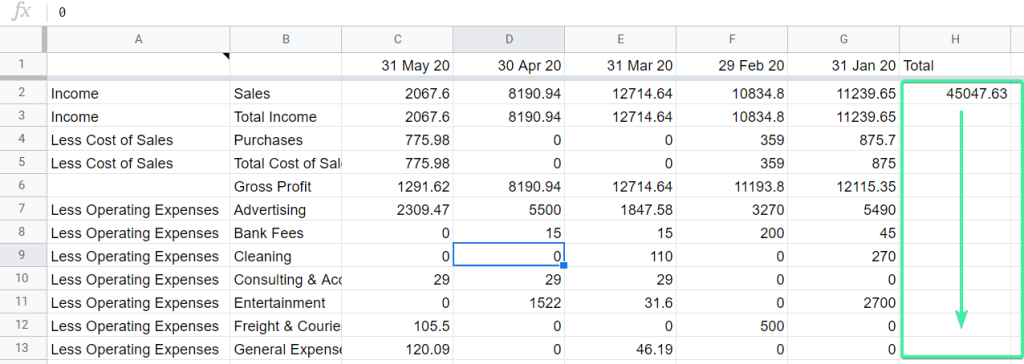Click 'Less Operating Expenses' in row 7
Viewport: 1024px width, 364px height.
(x=138, y=210)
